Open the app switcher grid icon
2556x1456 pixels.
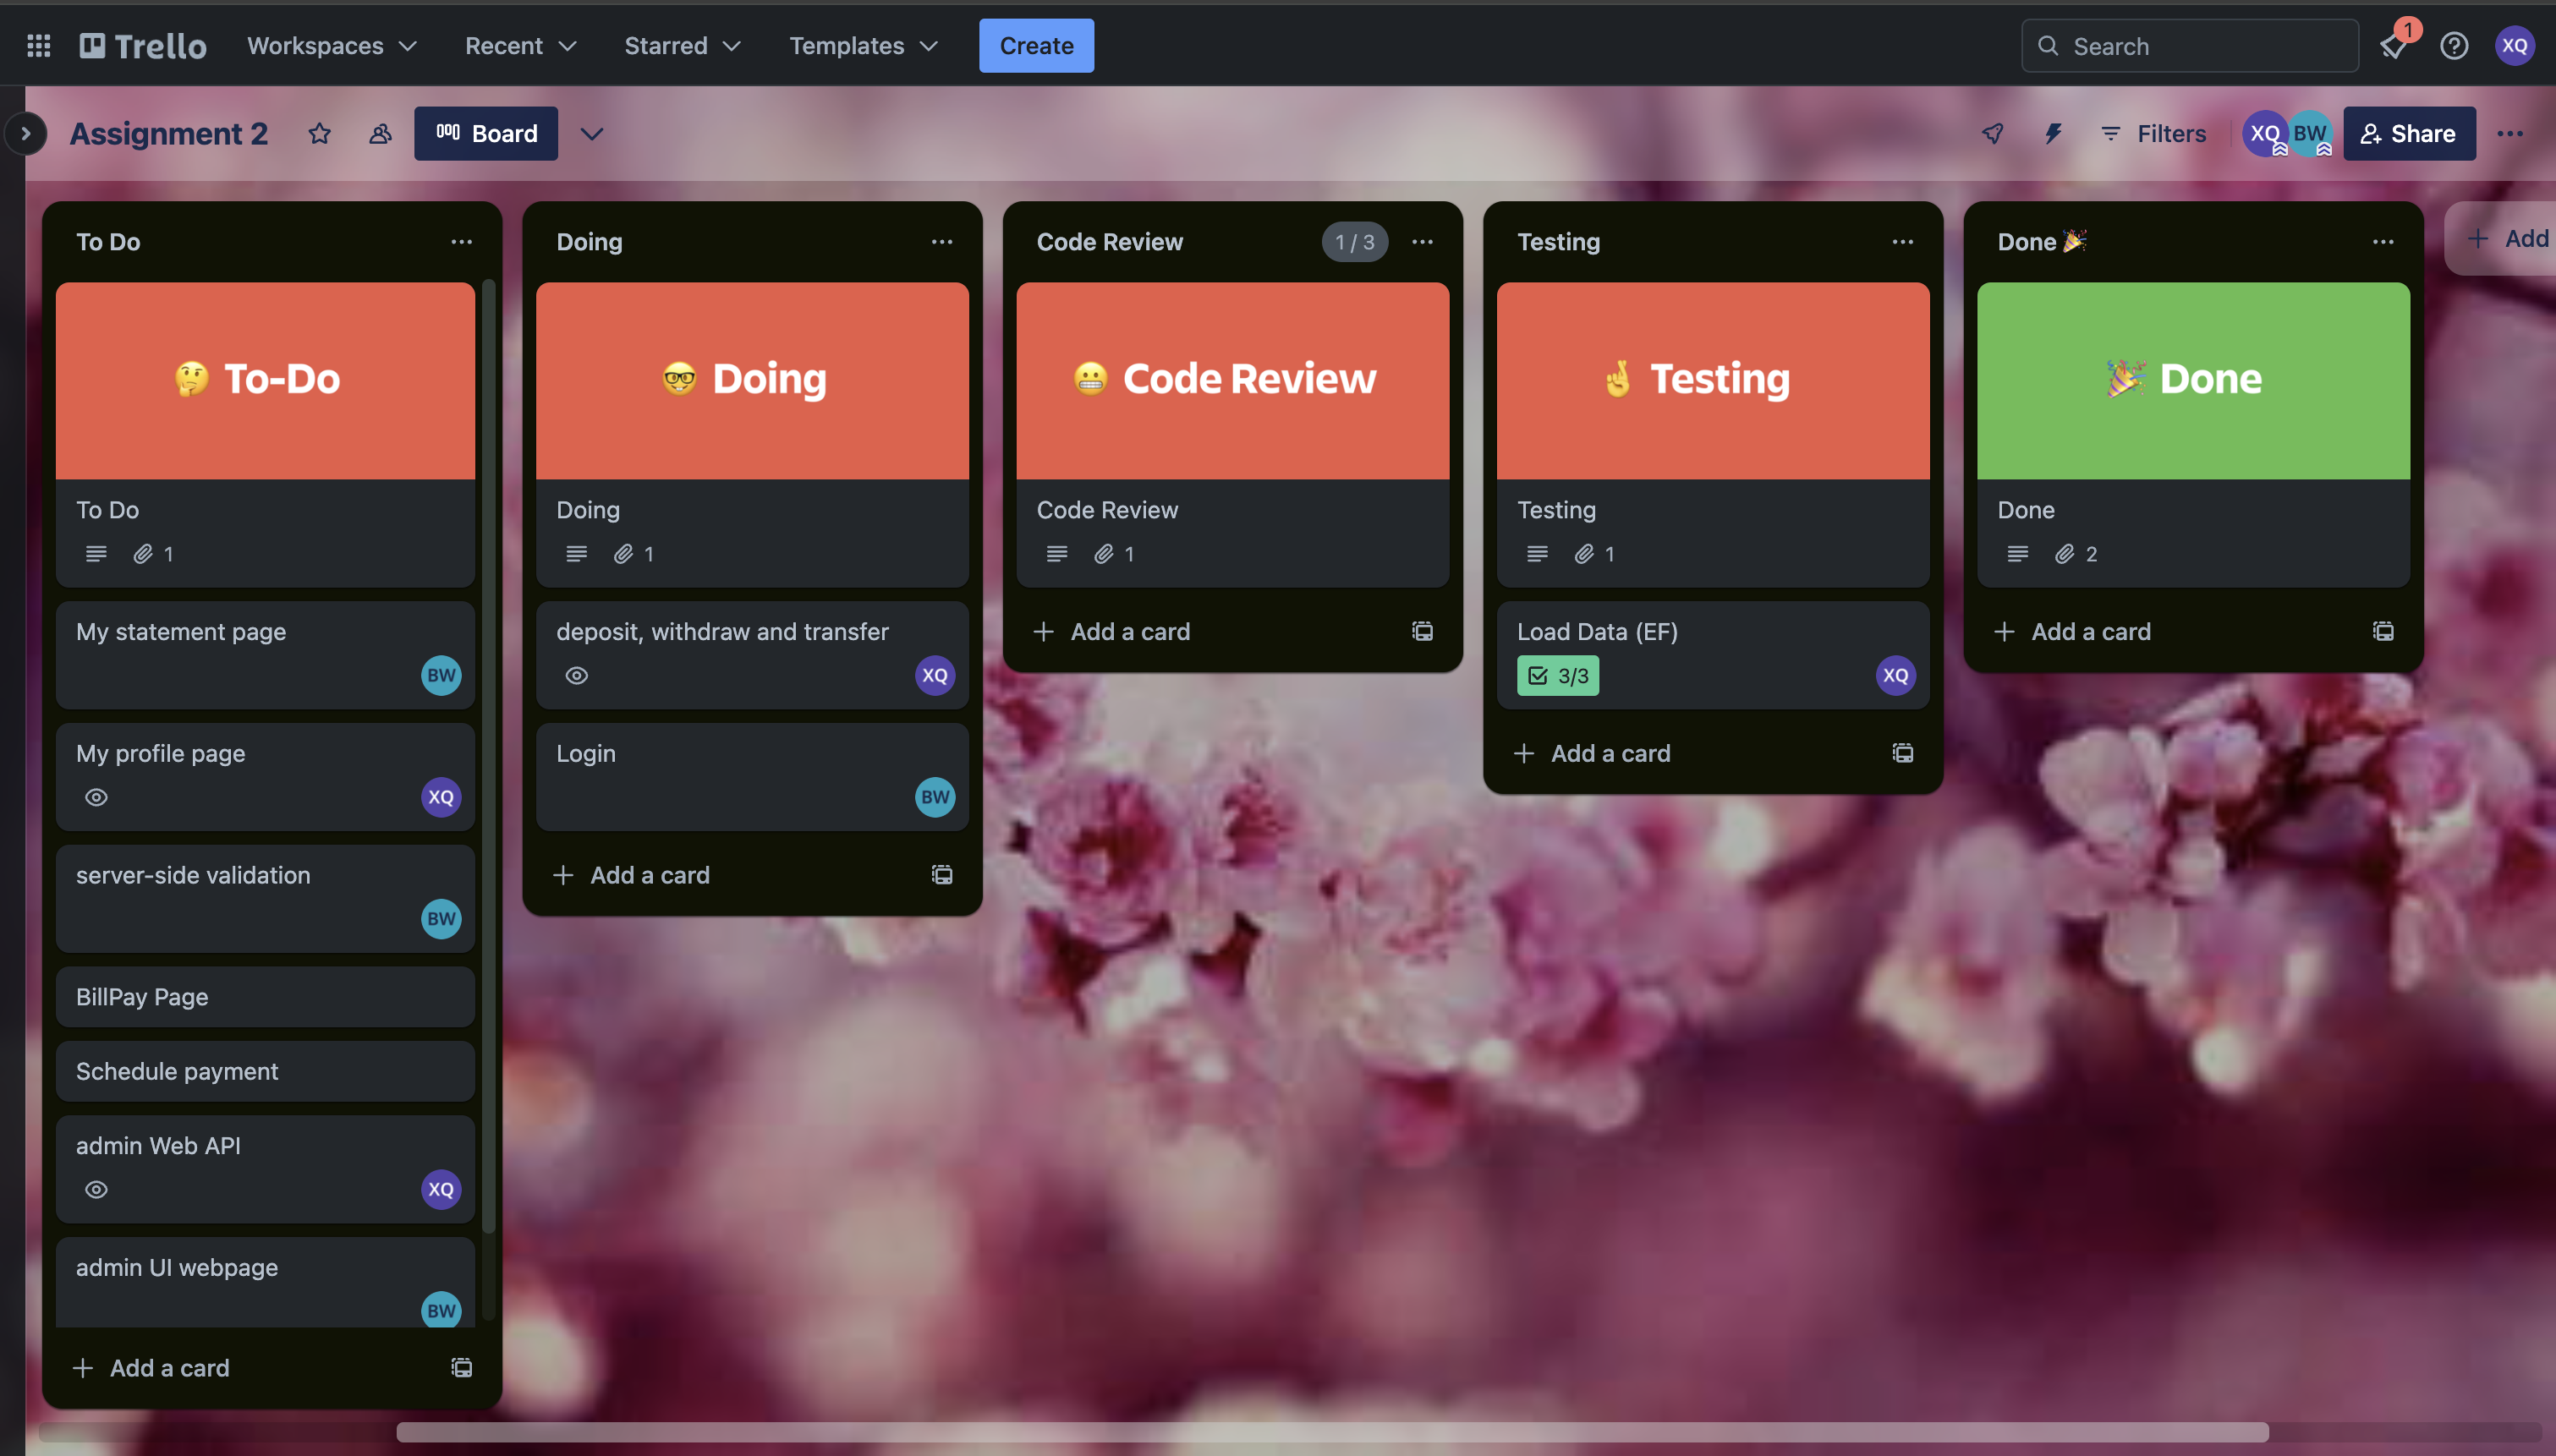click(x=38, y=45)
